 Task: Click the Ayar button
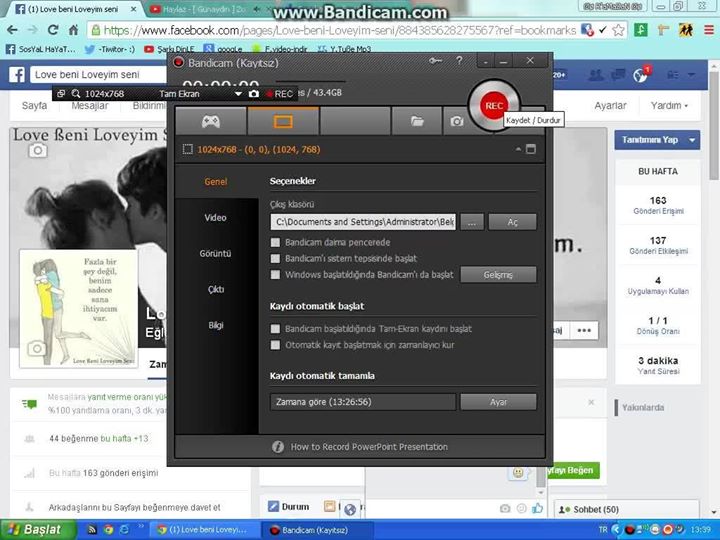click(498, 402)
